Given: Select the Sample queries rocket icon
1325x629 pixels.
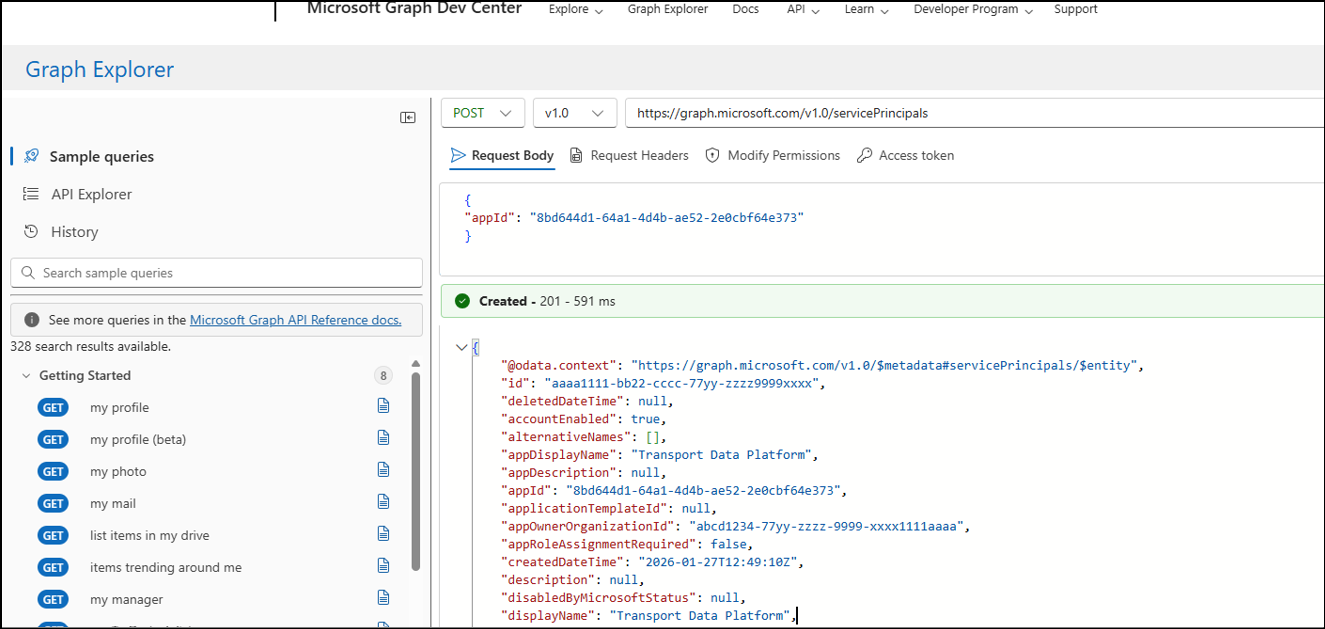Looking at the screenshot, I should [x=32, y=156].
